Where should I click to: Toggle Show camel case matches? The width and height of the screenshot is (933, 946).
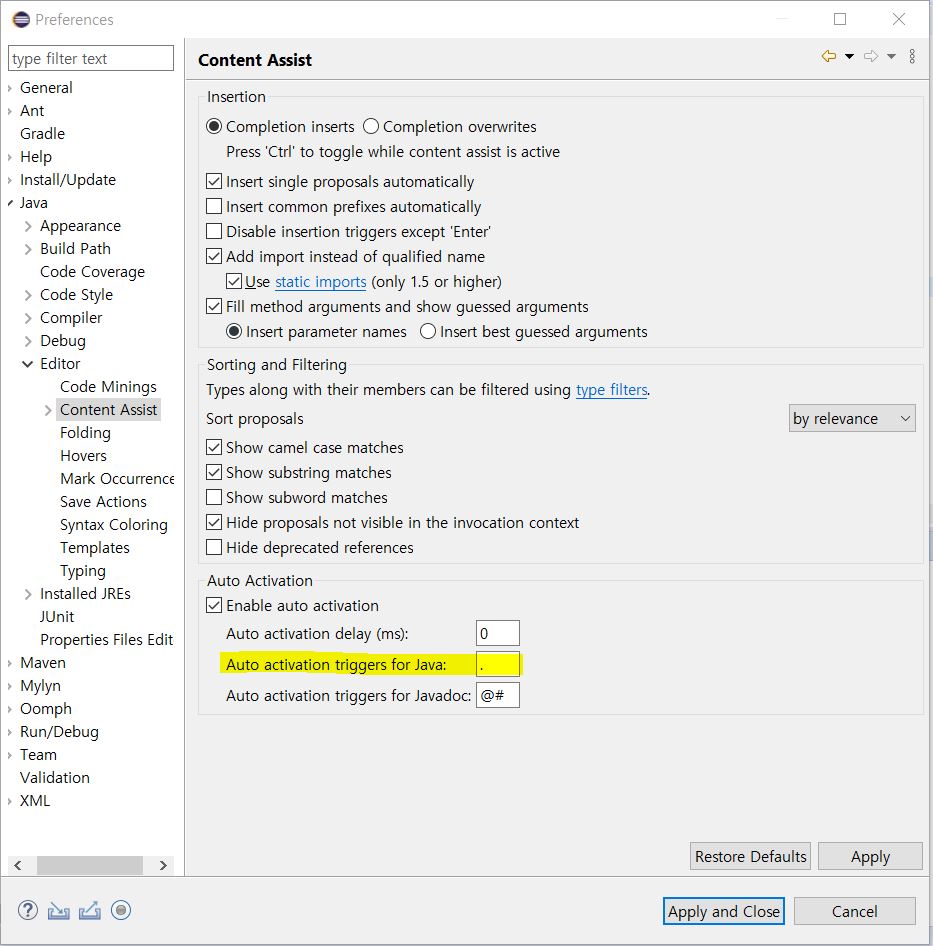(x=214, y=447)
